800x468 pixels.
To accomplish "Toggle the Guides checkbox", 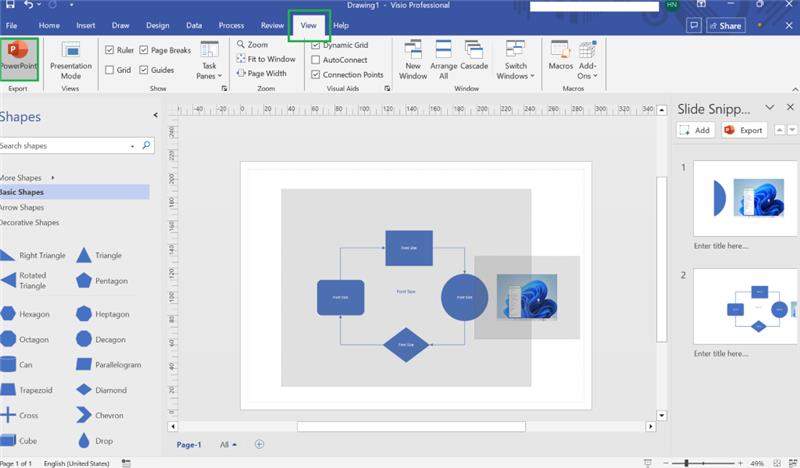I will pyautogui.click(x=143, y=70).
